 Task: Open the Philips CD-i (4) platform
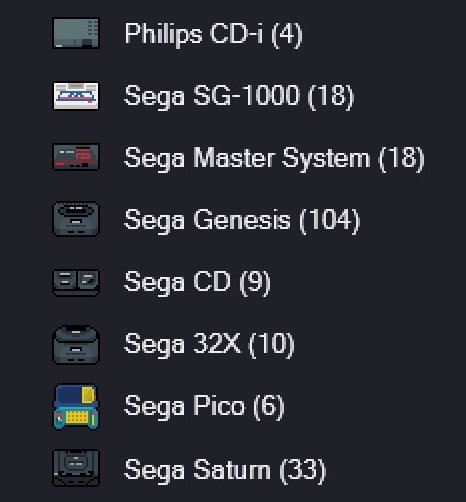tap(213, 34)
